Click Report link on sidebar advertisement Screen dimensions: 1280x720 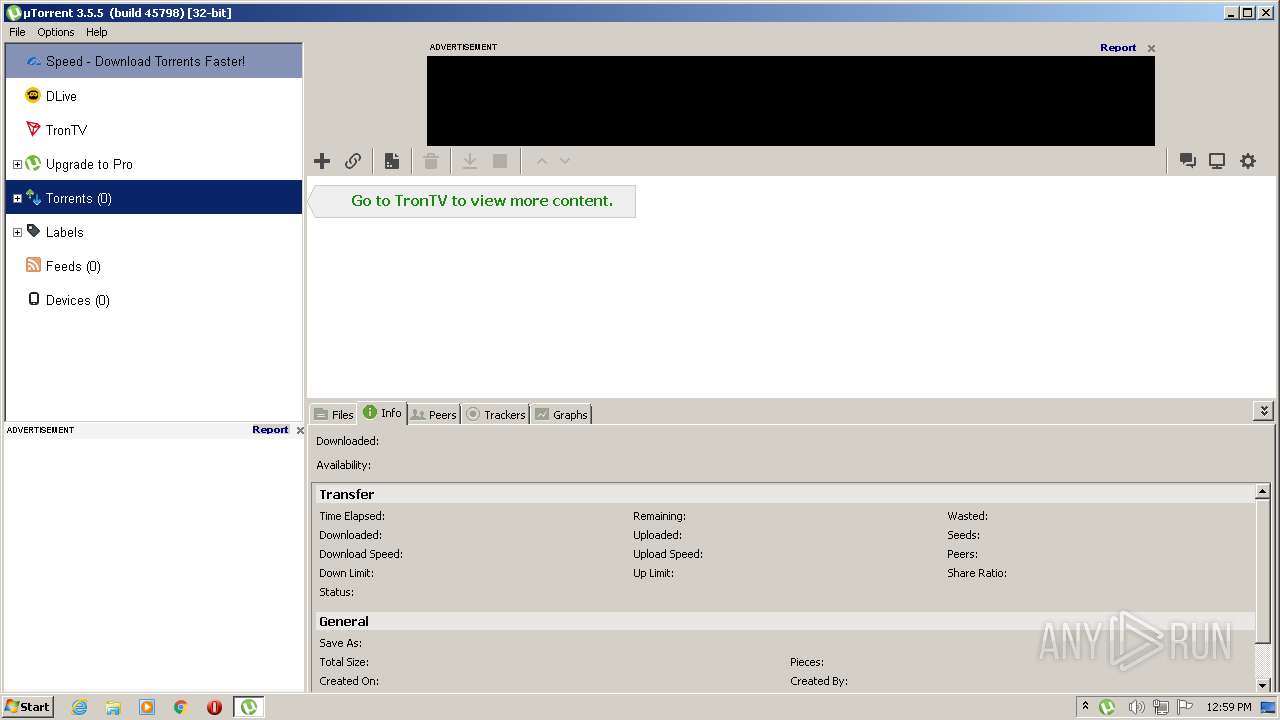(270, 429)
